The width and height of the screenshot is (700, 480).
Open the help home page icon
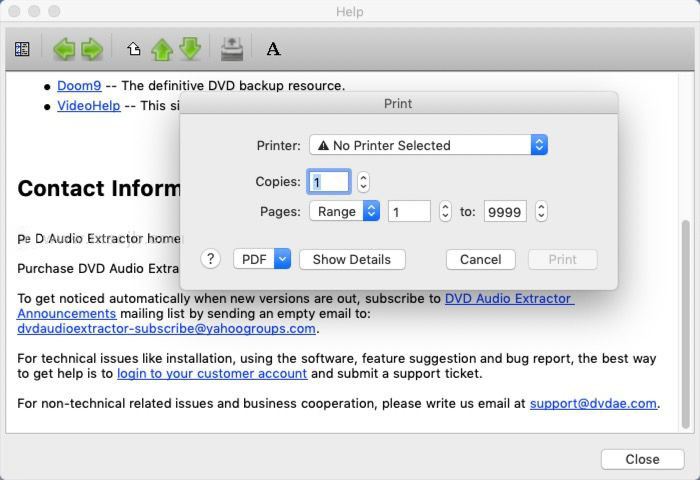[133, 48]
